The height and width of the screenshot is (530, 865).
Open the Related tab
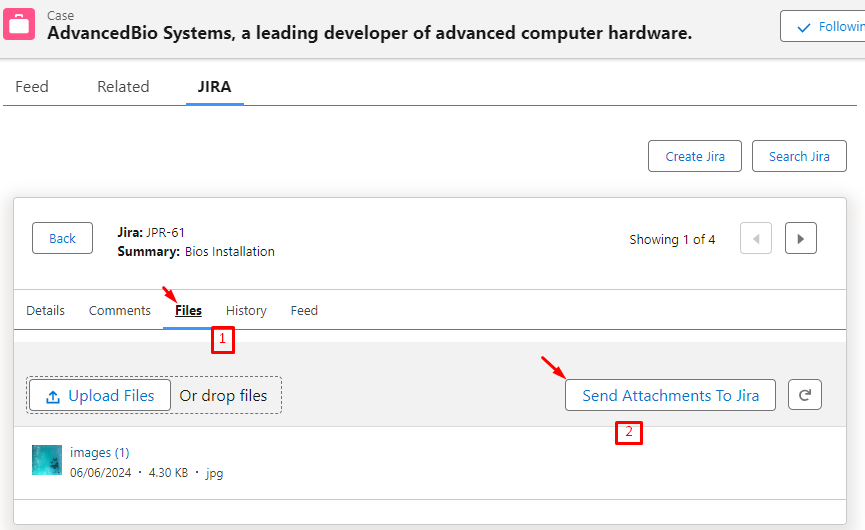123,87
